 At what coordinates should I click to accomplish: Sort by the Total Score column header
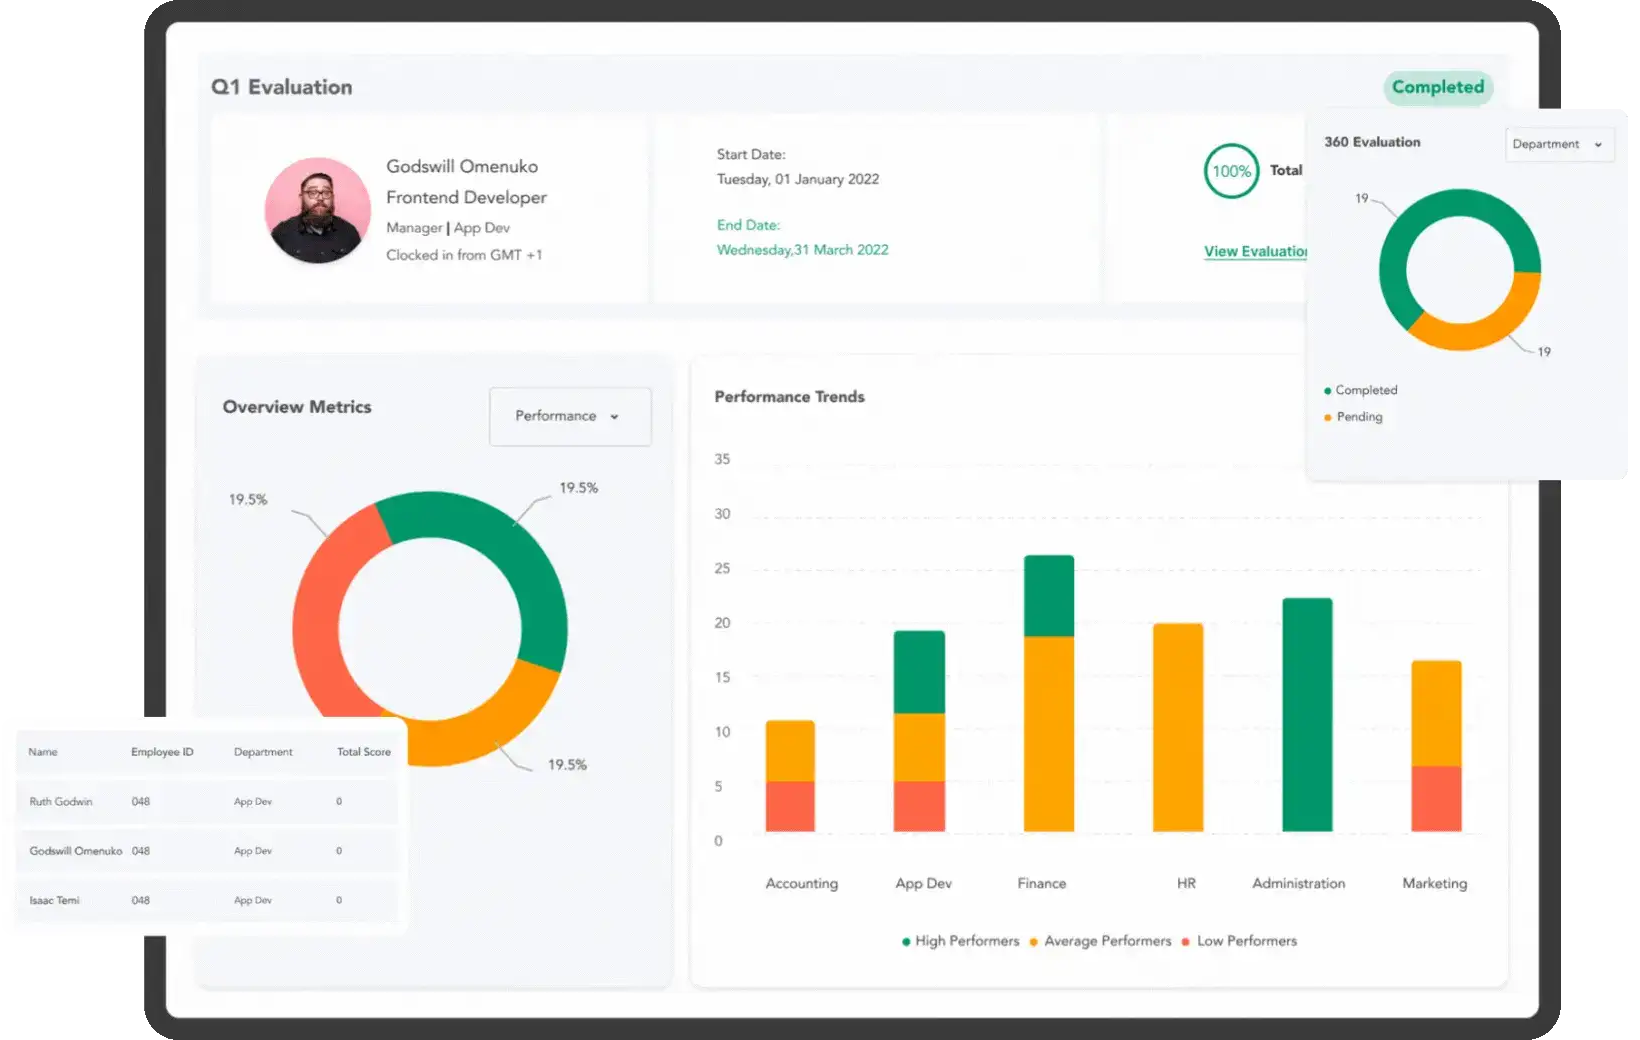[x=363, y=752]
